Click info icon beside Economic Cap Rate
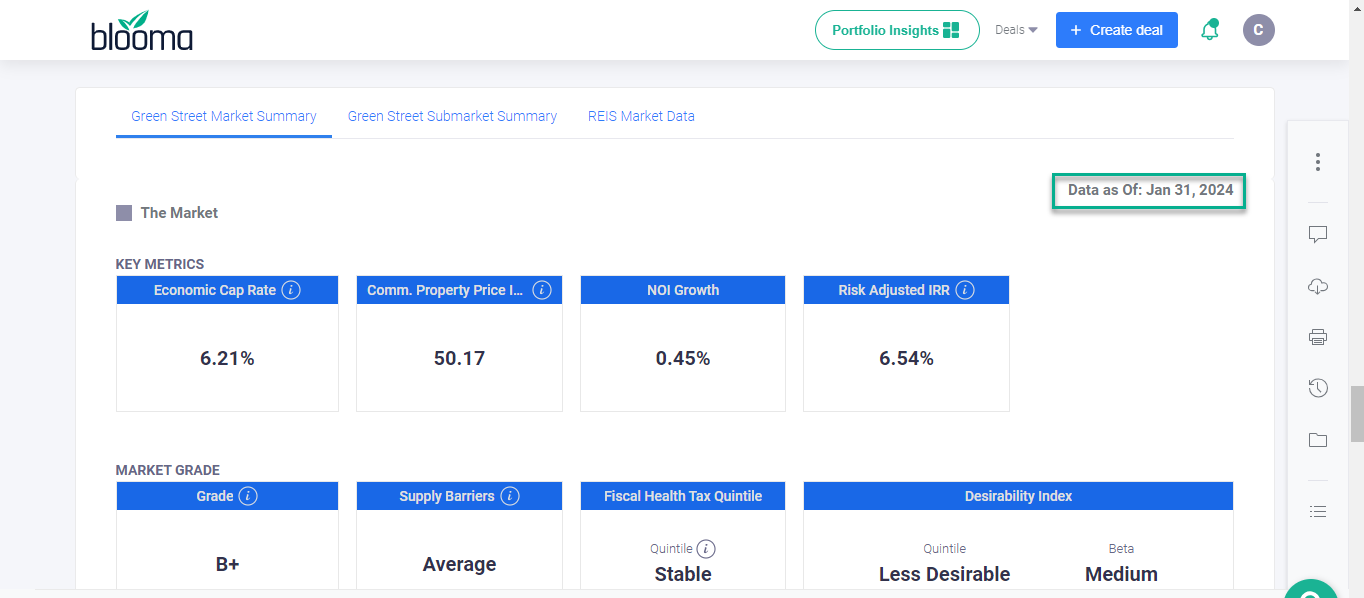The image size is (1364, 598). 291,290
